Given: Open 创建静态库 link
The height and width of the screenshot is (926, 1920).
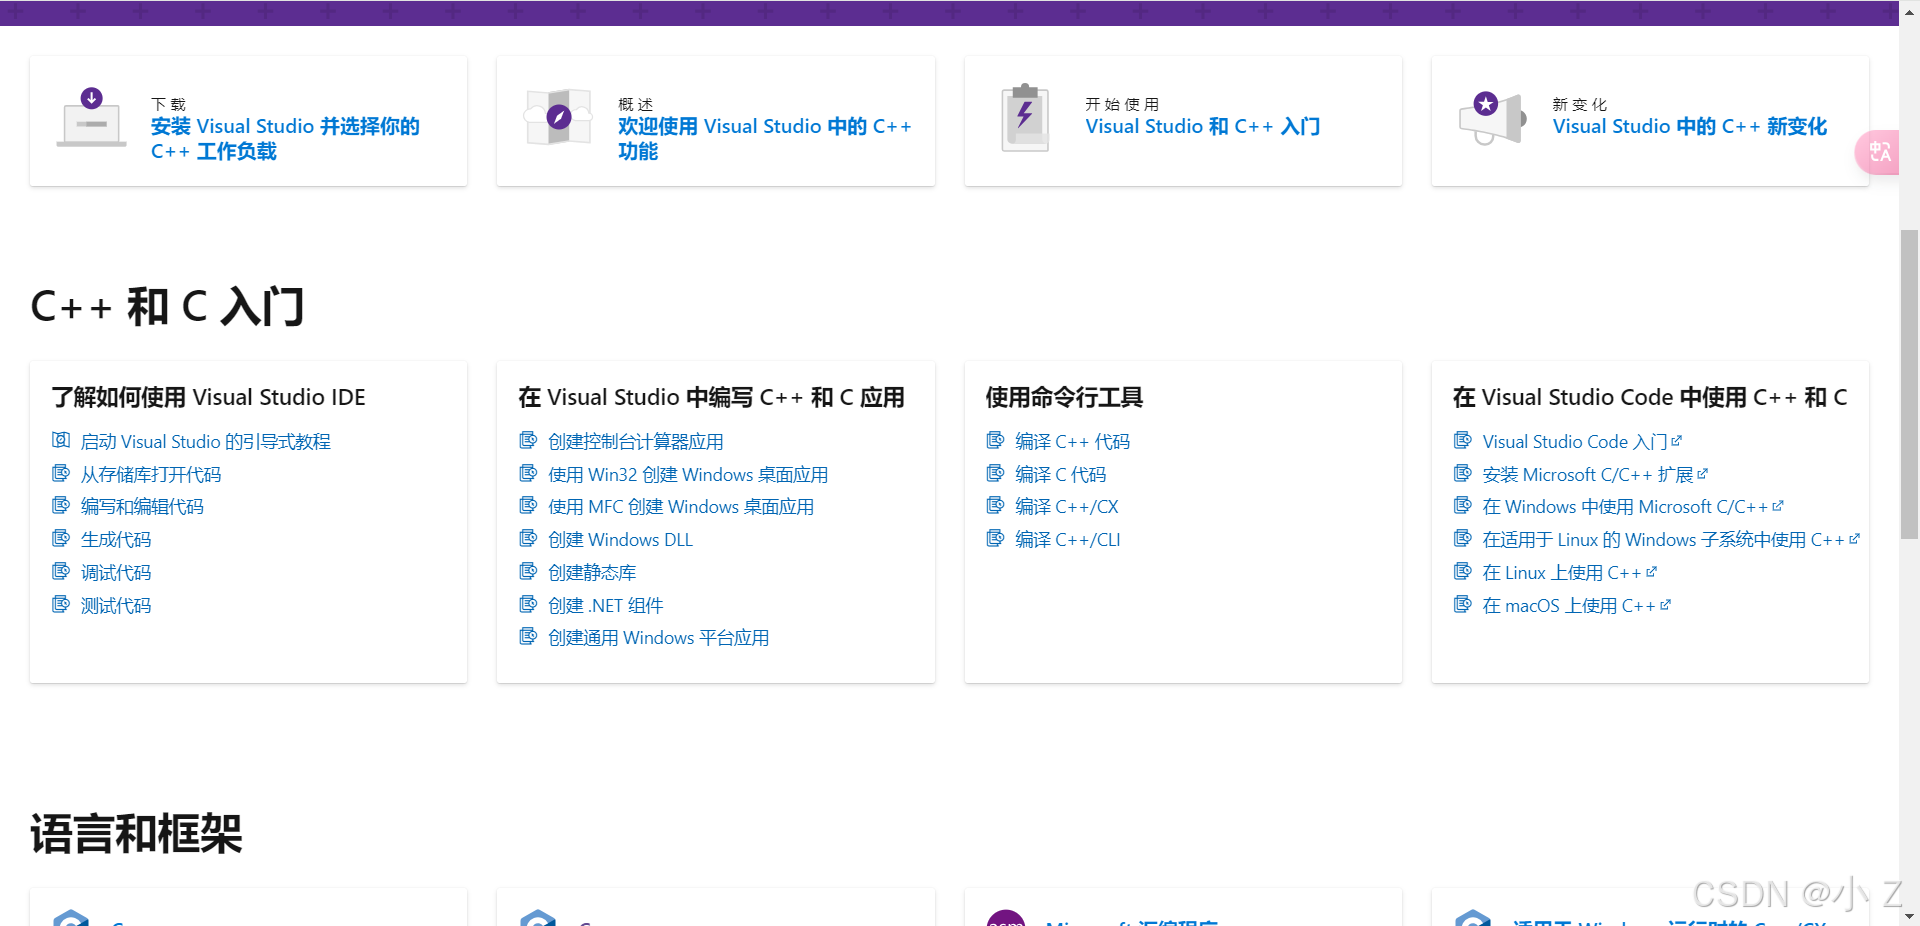Looking at the screenshot, I should pyautogui.click(x=592, y=572).
